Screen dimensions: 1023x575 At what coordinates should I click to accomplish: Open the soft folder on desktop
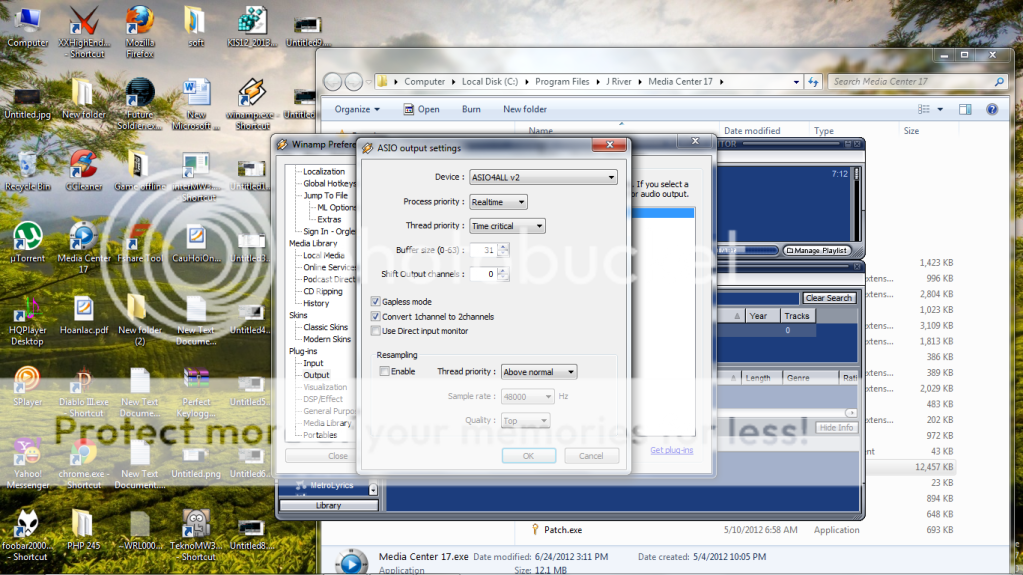[195, 26]
